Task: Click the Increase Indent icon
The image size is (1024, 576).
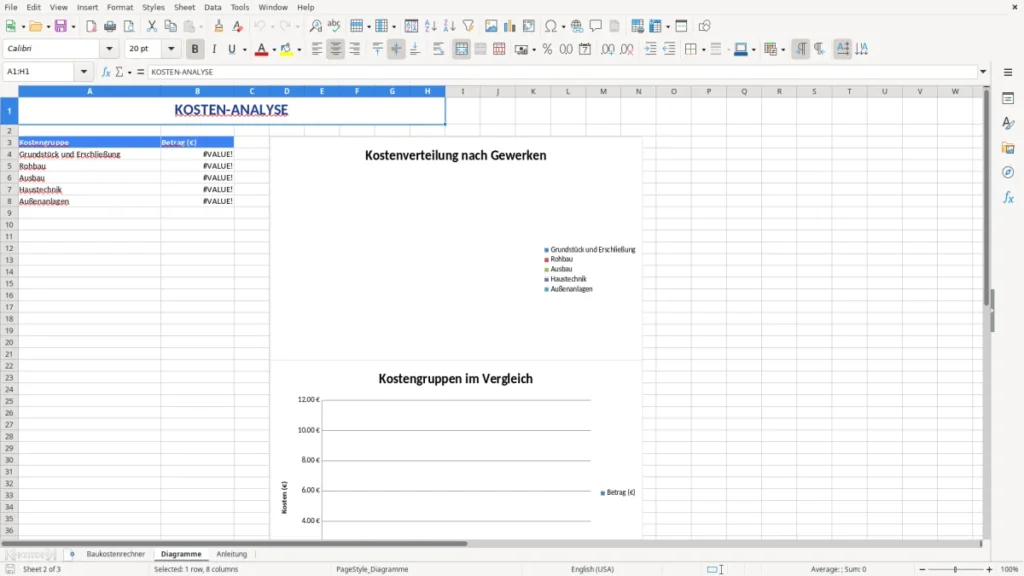Action: 650,49
